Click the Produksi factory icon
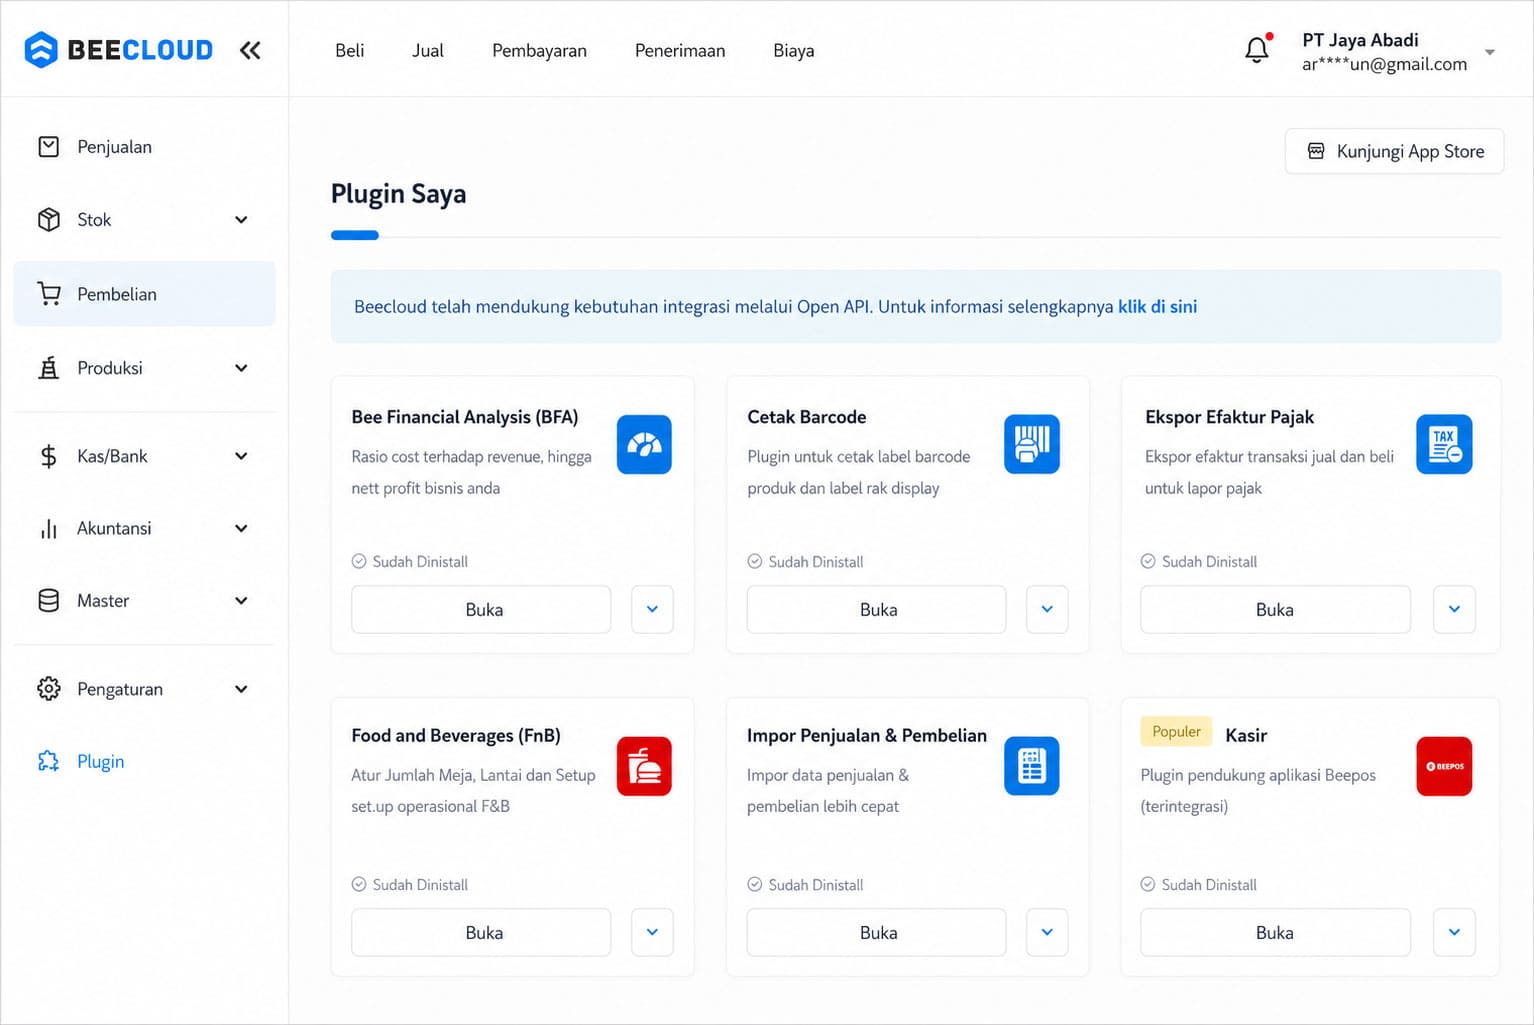1534x1025 pixels. (x=48, y=368)
